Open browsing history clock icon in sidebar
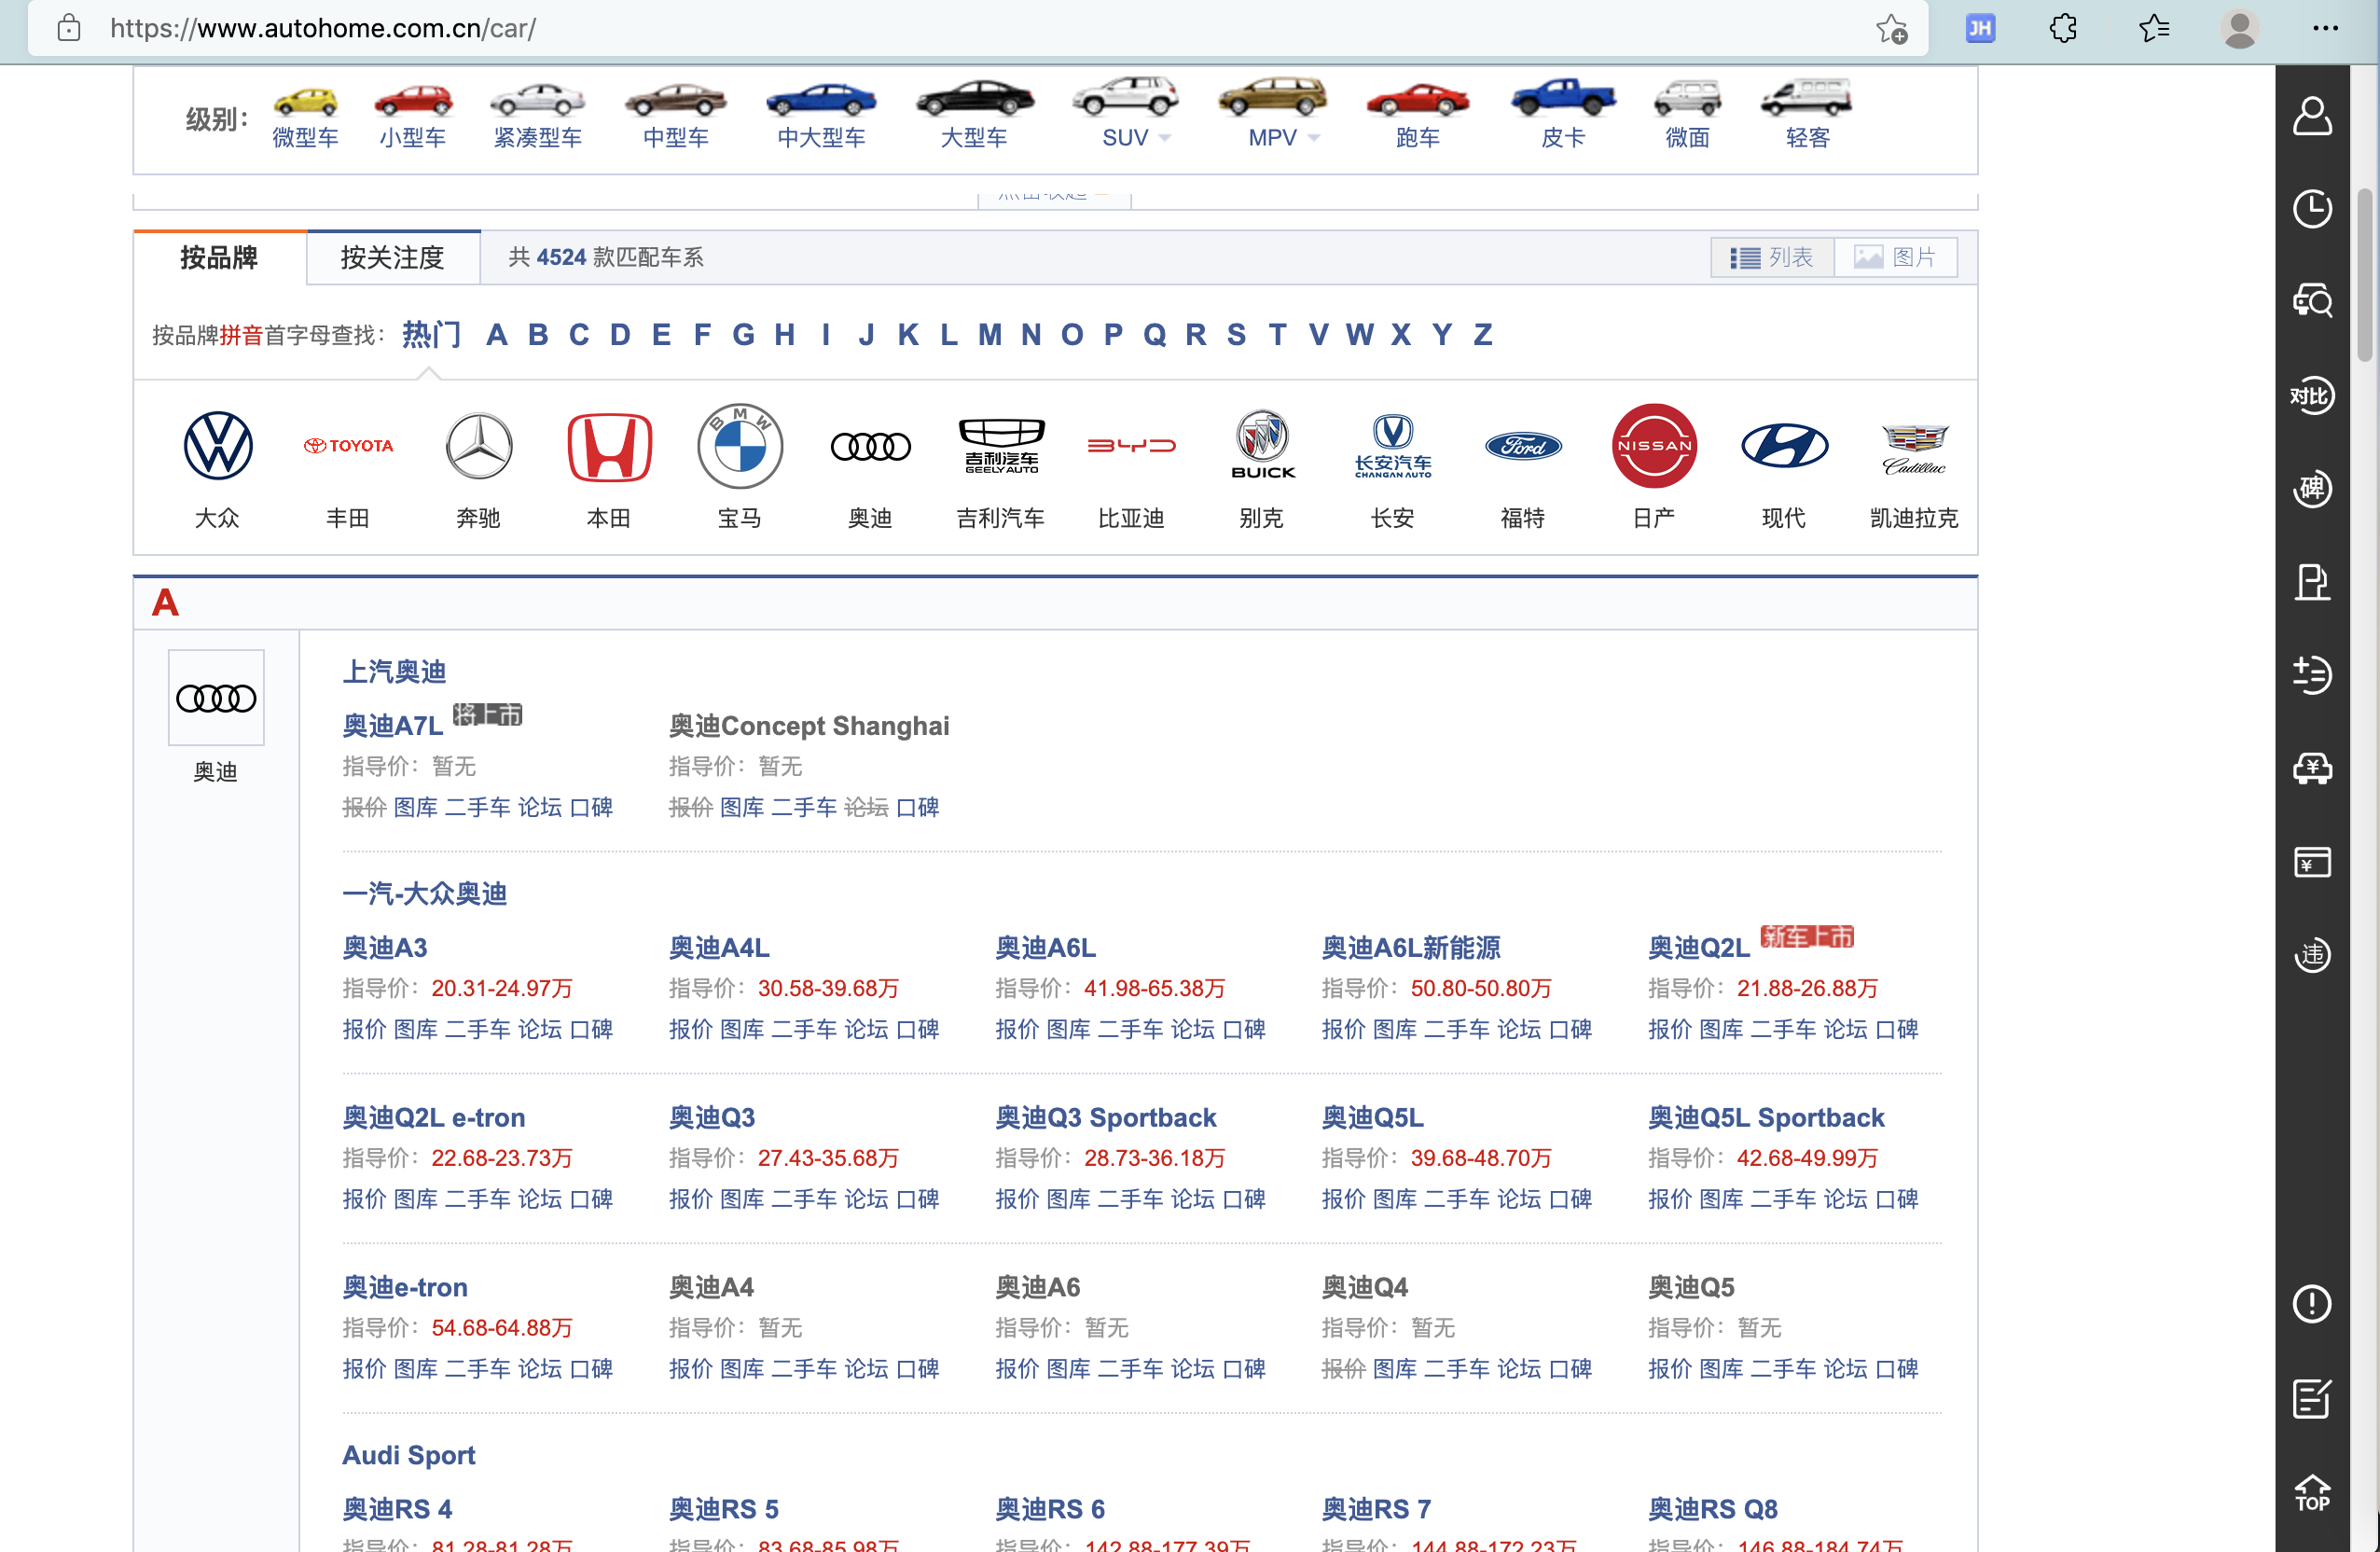The image size is (2380, 1552). click(x=2312, y=208)
